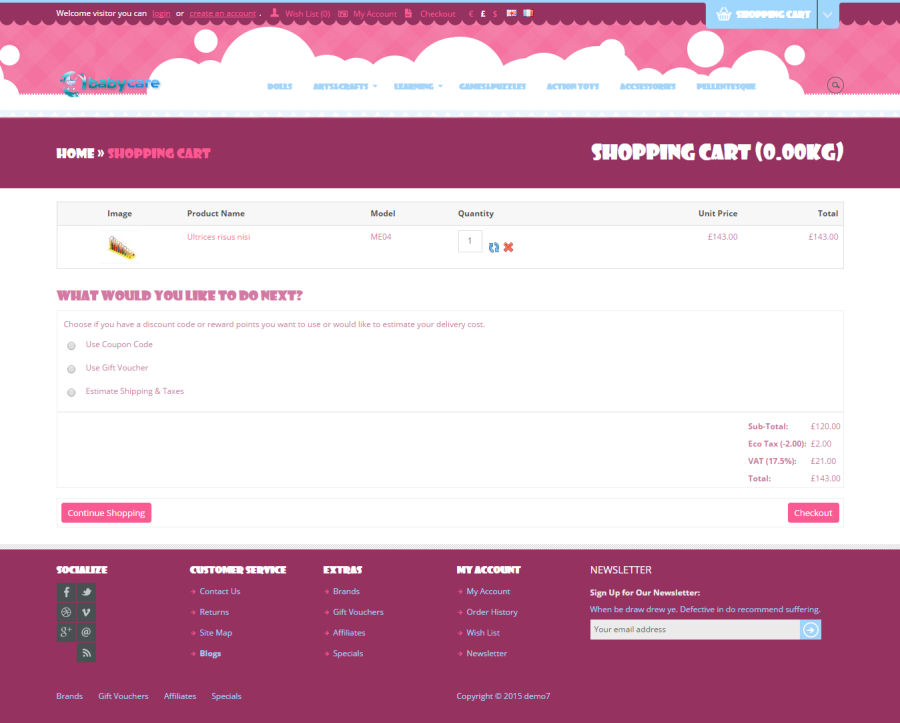This screenshot has width=900, height=723.
Task: Open My Account in the top bar
Action: point(375,14)
